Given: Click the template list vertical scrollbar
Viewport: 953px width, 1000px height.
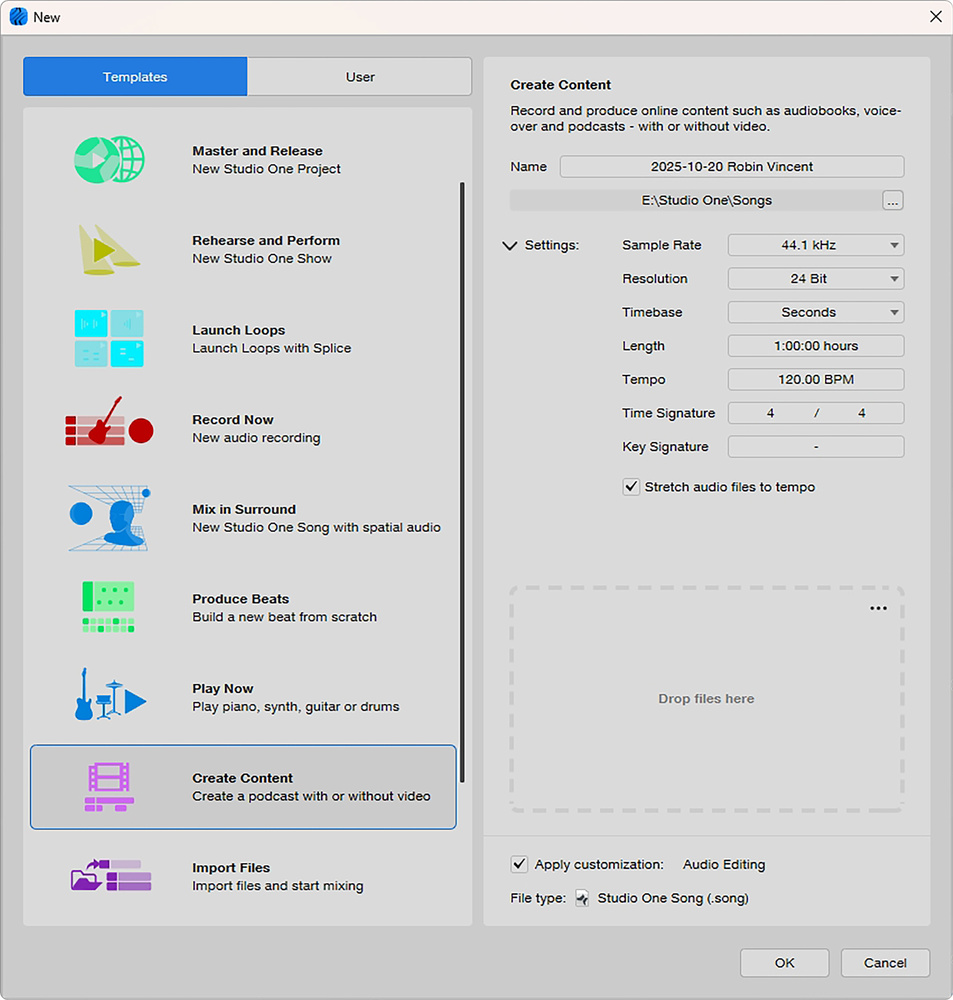Looking at the screenshot, I should tap(462, 480).
